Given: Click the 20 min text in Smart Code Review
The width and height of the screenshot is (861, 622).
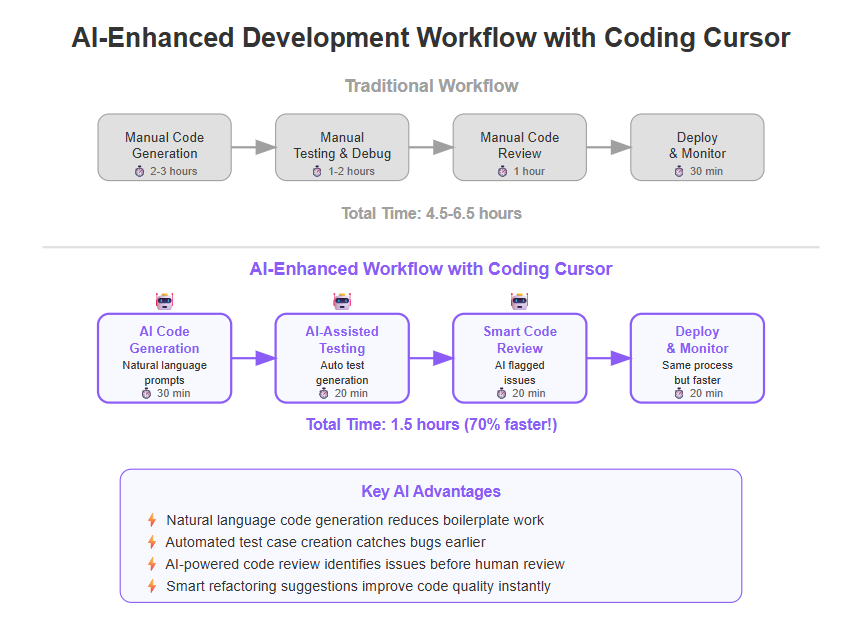Looking at the screenshot, I should click(529, 393).
